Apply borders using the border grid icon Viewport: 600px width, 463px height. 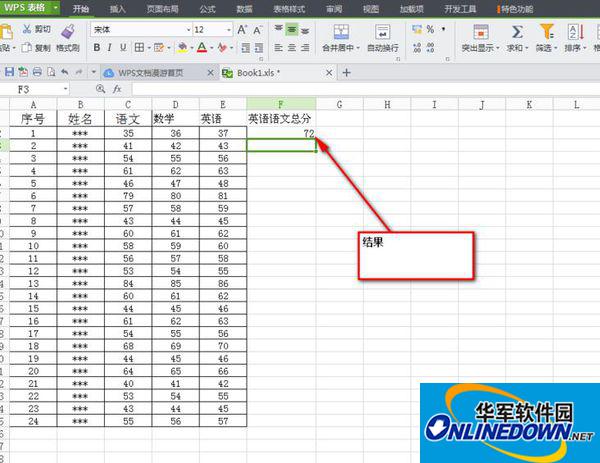139,47
